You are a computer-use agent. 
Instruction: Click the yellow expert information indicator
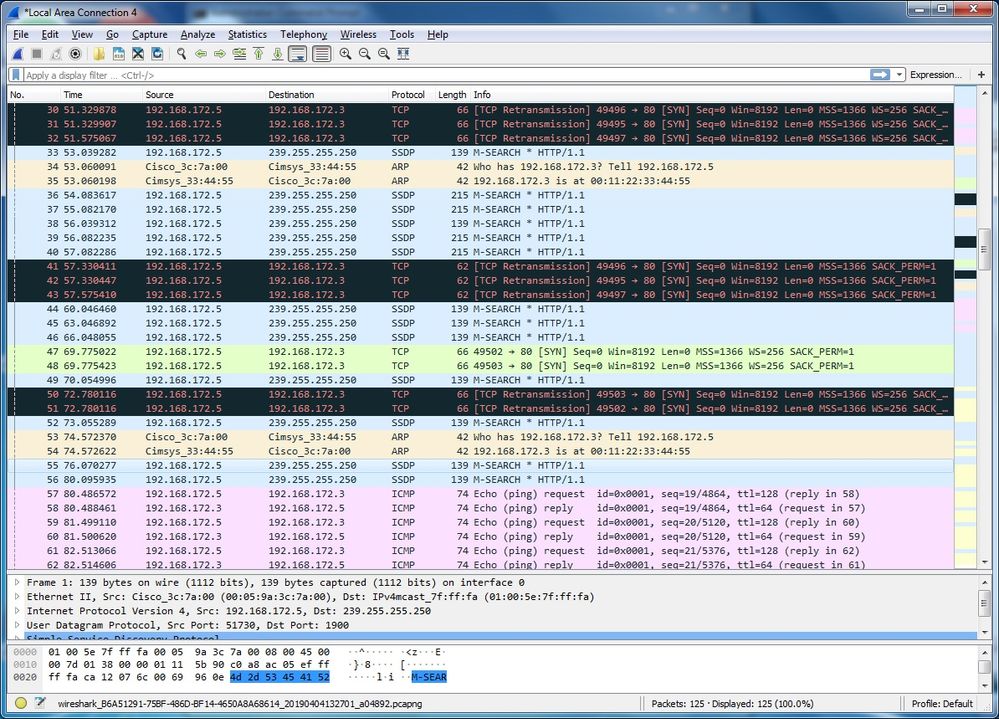21,703
